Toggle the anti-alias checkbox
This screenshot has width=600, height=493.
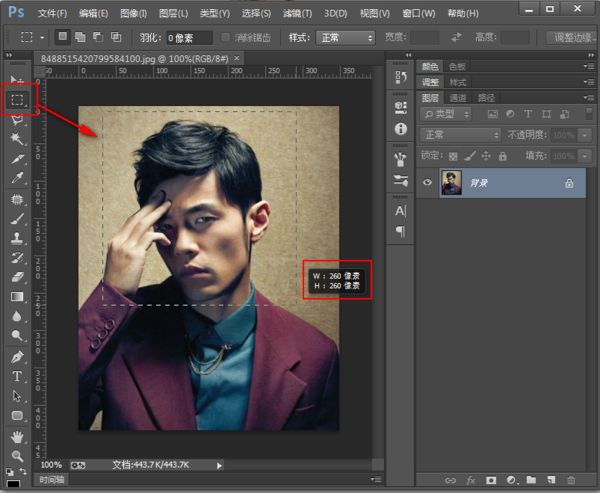(x=225, y=38)
